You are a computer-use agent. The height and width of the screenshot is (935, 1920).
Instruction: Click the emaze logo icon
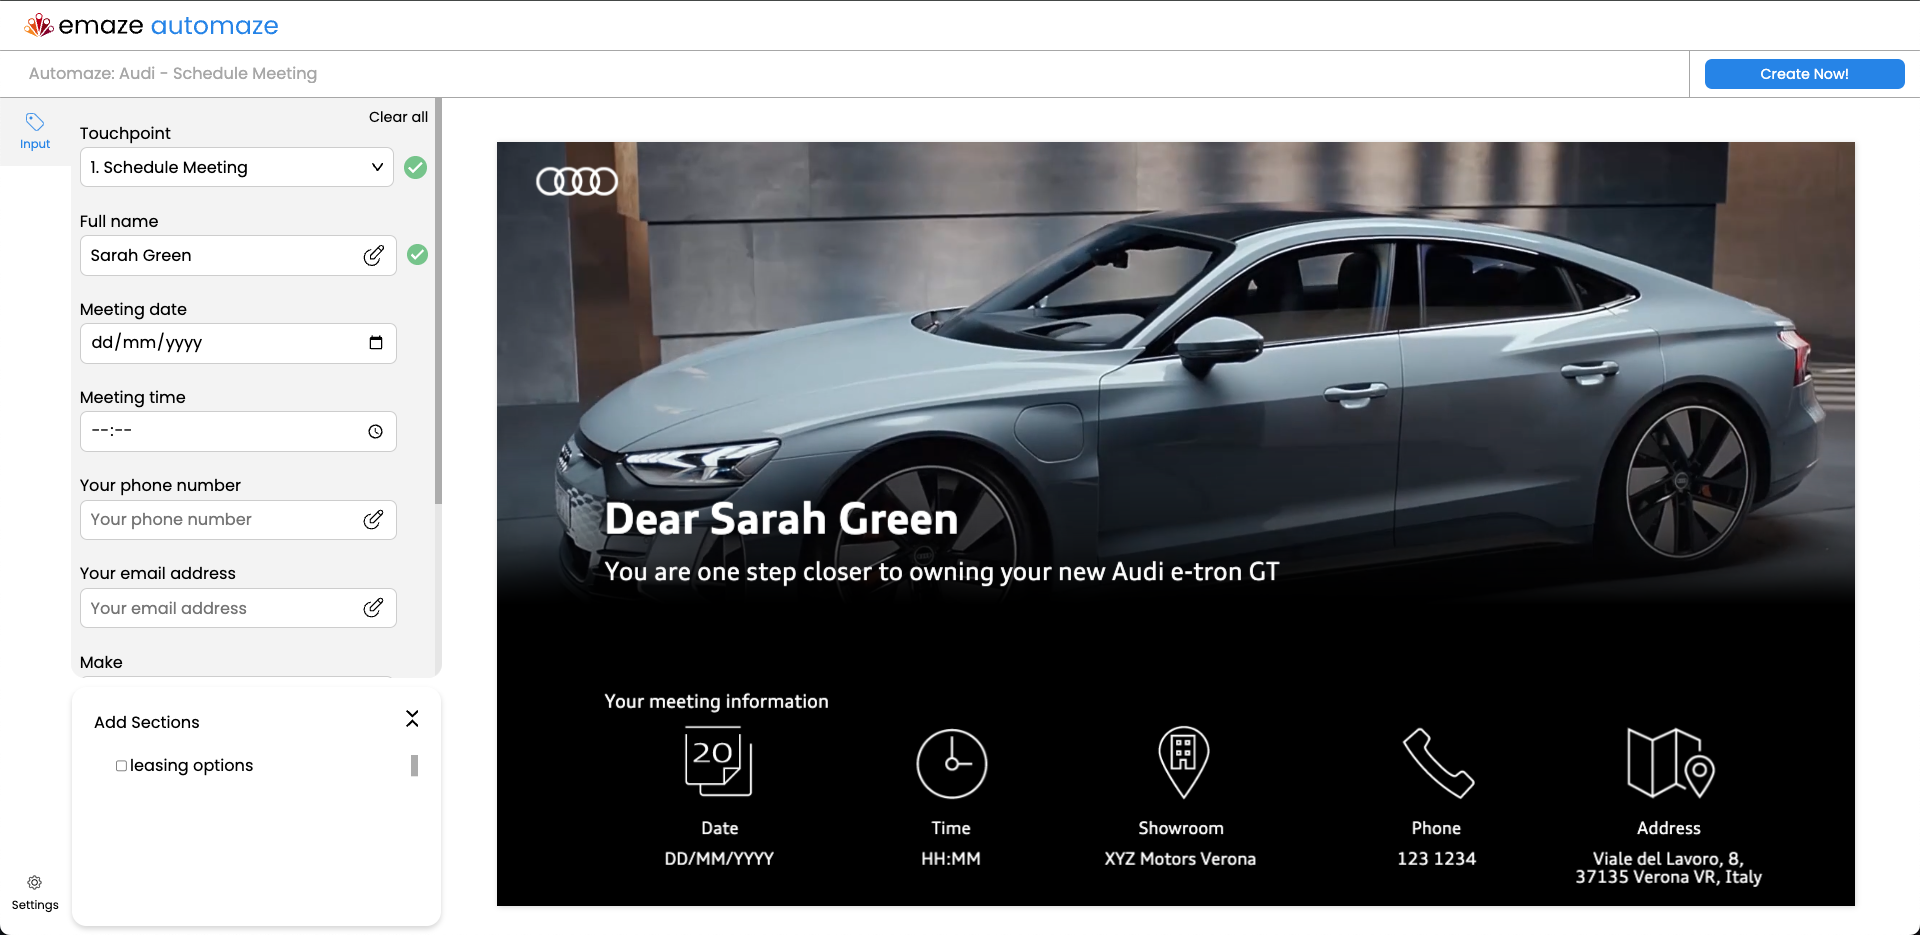click(39, 25)
